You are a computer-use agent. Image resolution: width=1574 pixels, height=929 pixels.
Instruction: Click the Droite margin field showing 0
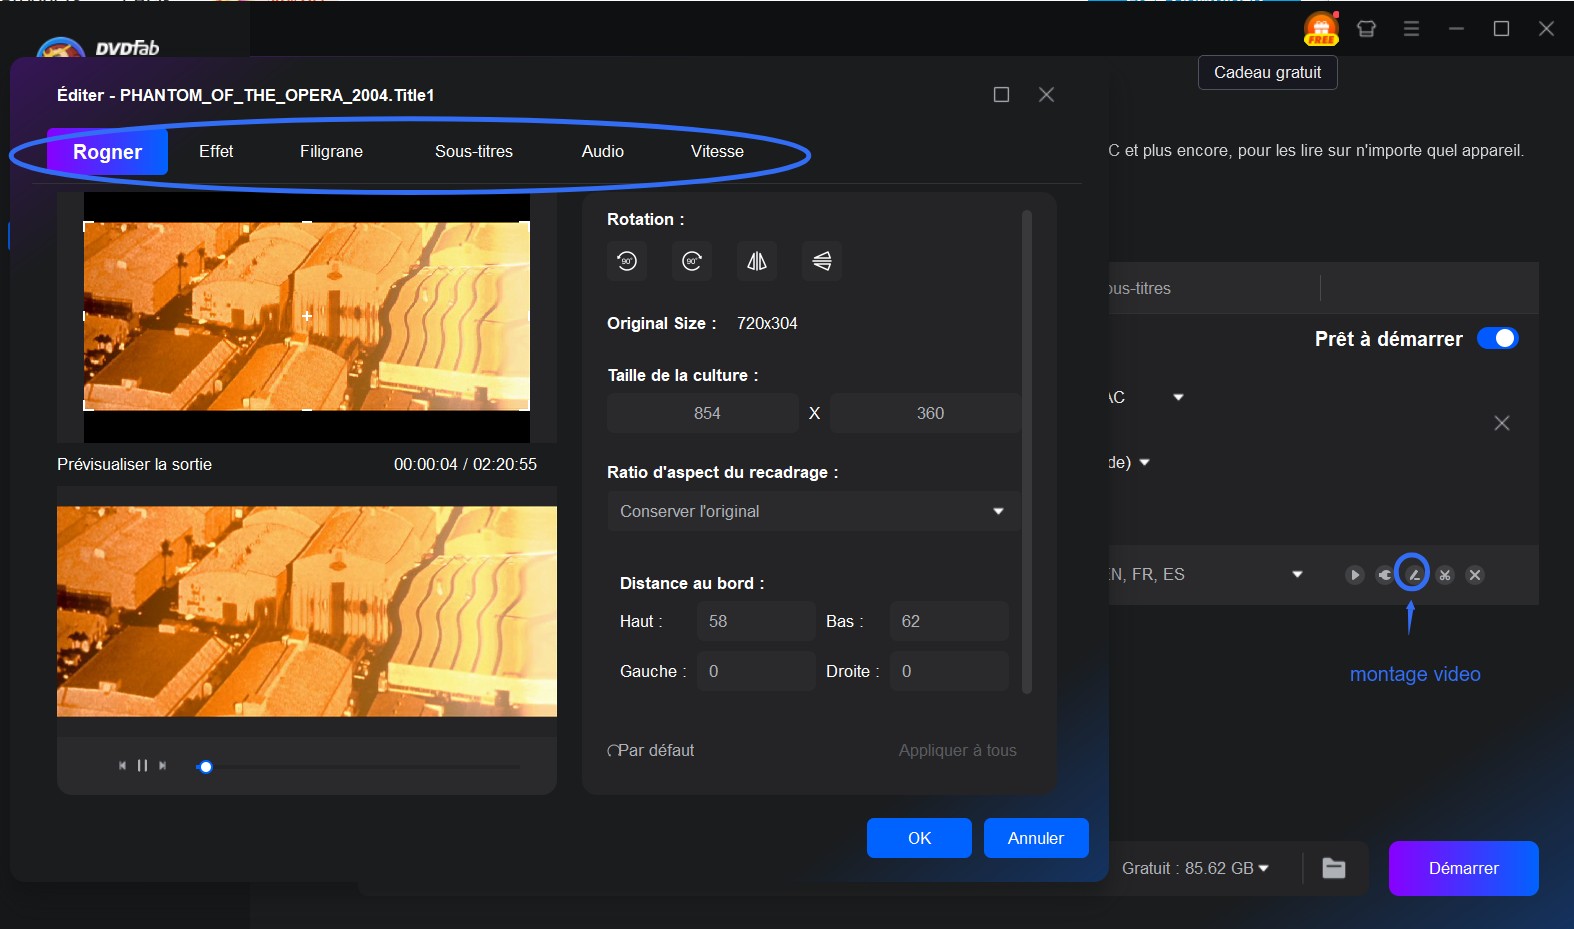point(949,671)
